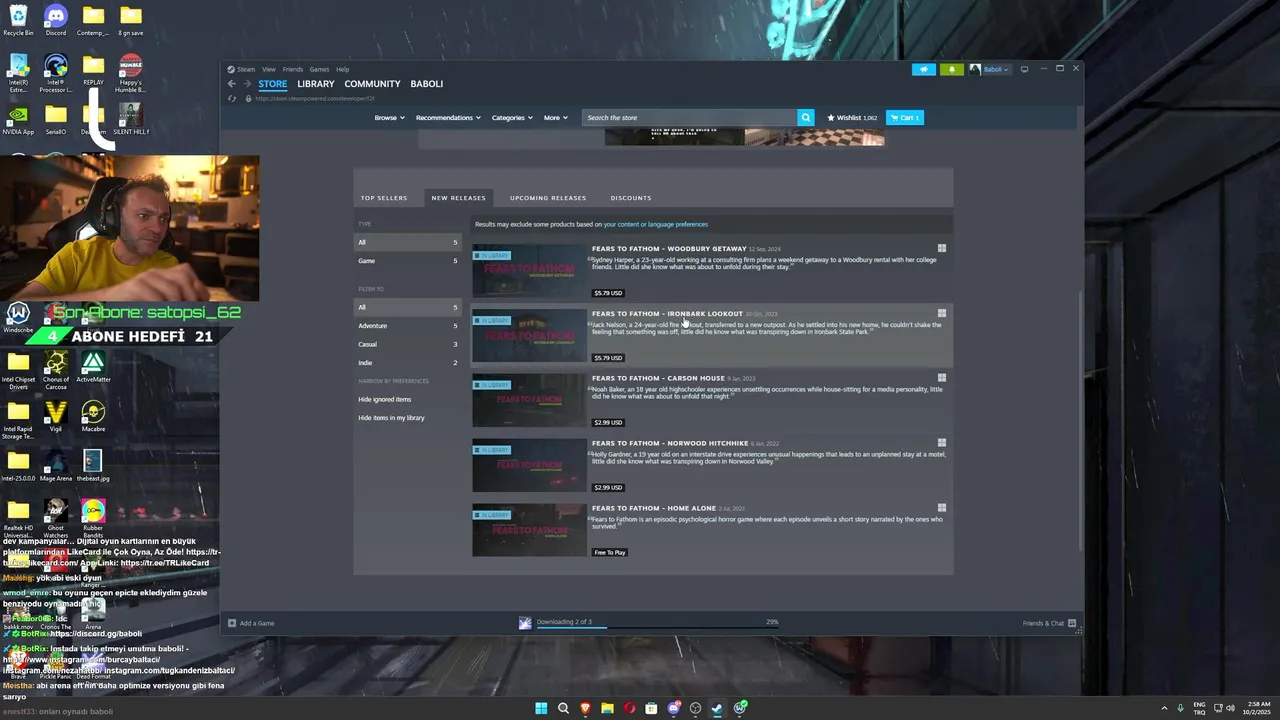Open the REPLAY folder on desktop
The height and width of the screenshot is (720, 1280).
93,70
